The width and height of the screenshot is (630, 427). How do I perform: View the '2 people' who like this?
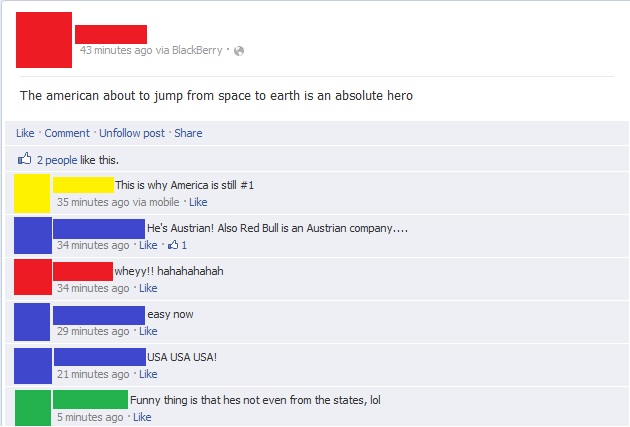tap(57, 160)
